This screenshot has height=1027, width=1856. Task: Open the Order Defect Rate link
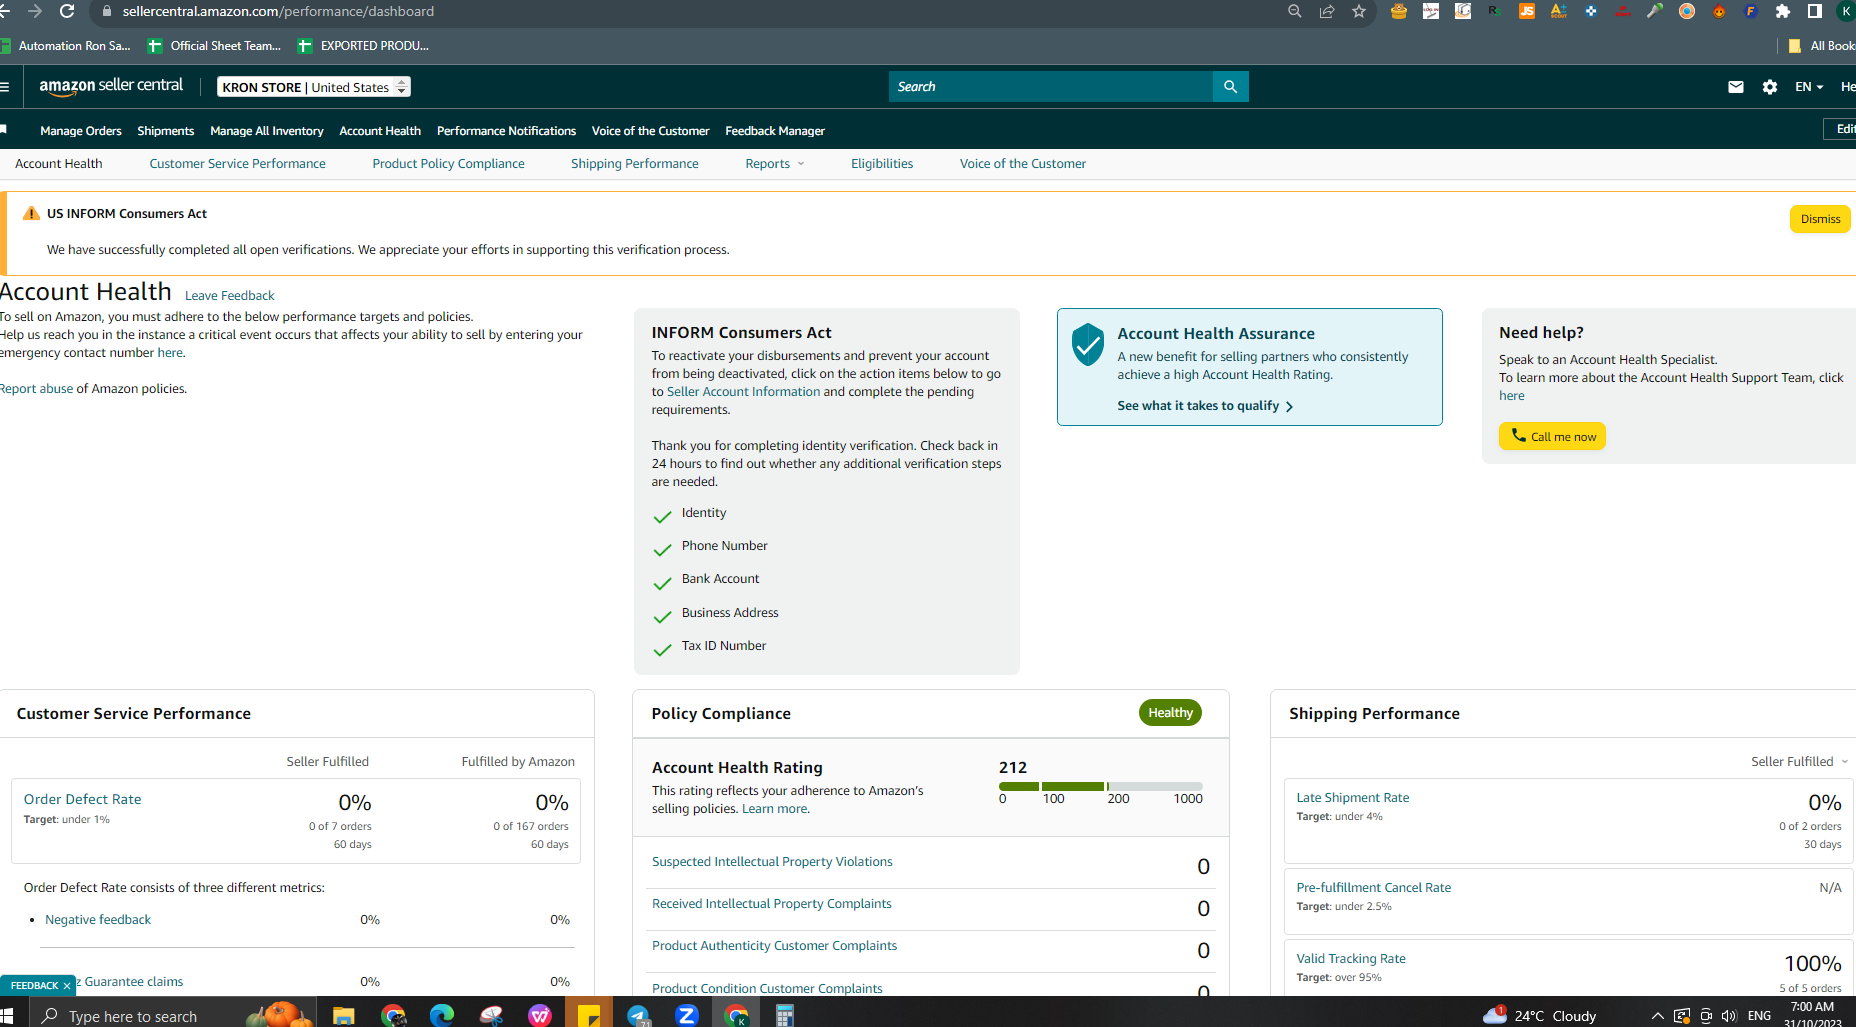pos(83,799)
